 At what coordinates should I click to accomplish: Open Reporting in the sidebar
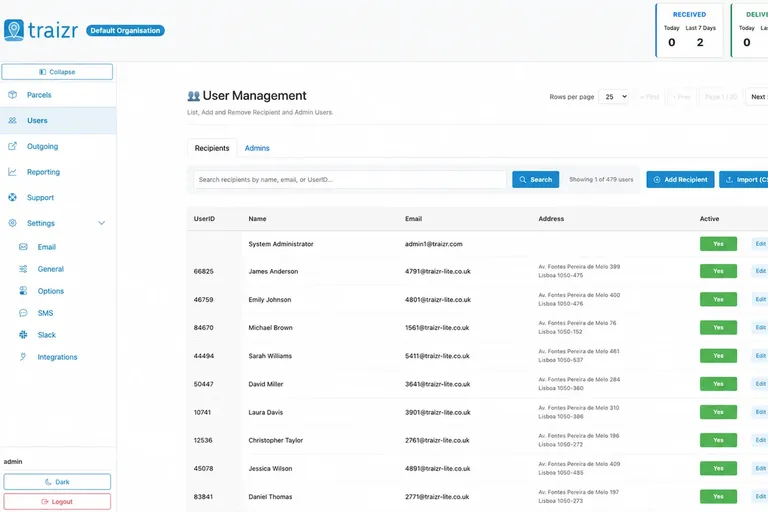coord(58,172)
